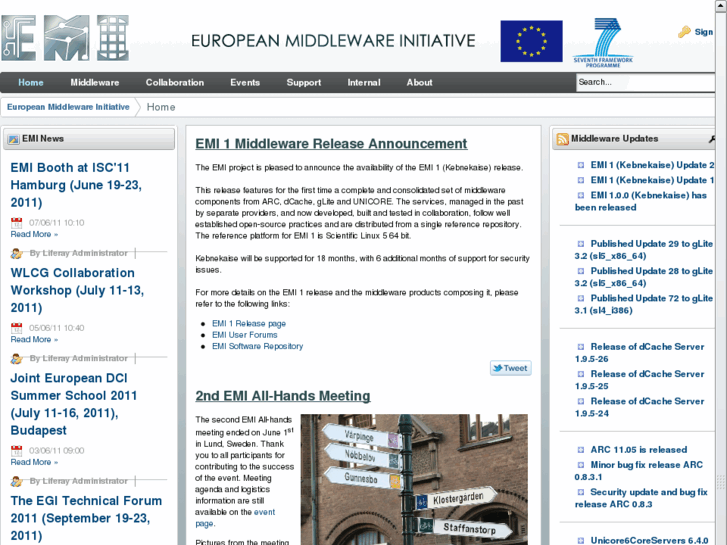Image resolution: width=727 pixels, height=545 pixels.
Task: Click the author icon under the Summer School item
Action: coord(17,481)
